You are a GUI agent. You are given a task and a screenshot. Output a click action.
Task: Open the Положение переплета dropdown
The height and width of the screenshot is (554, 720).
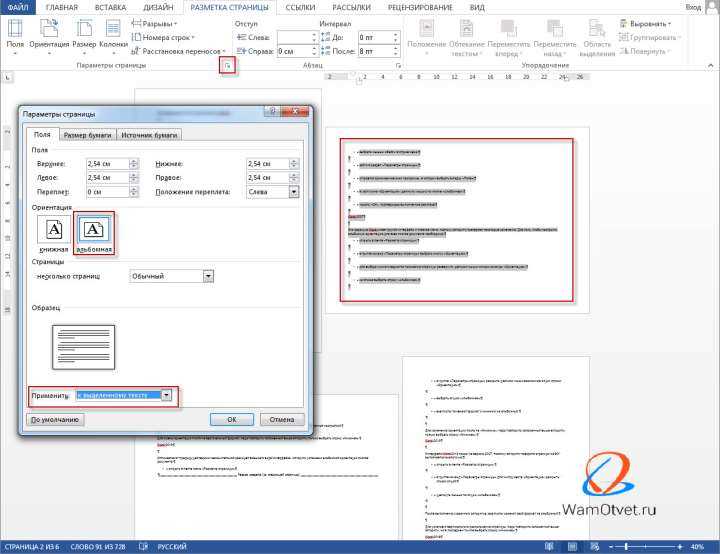coord(294,192)
